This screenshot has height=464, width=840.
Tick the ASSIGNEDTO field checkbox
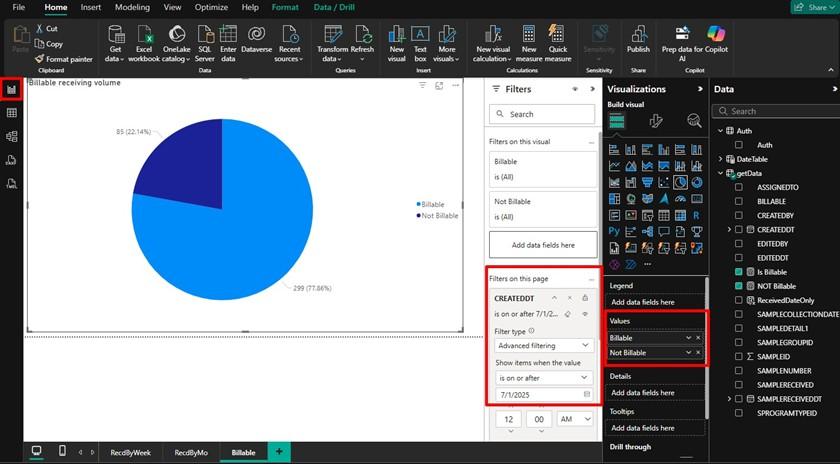(738, 187)
